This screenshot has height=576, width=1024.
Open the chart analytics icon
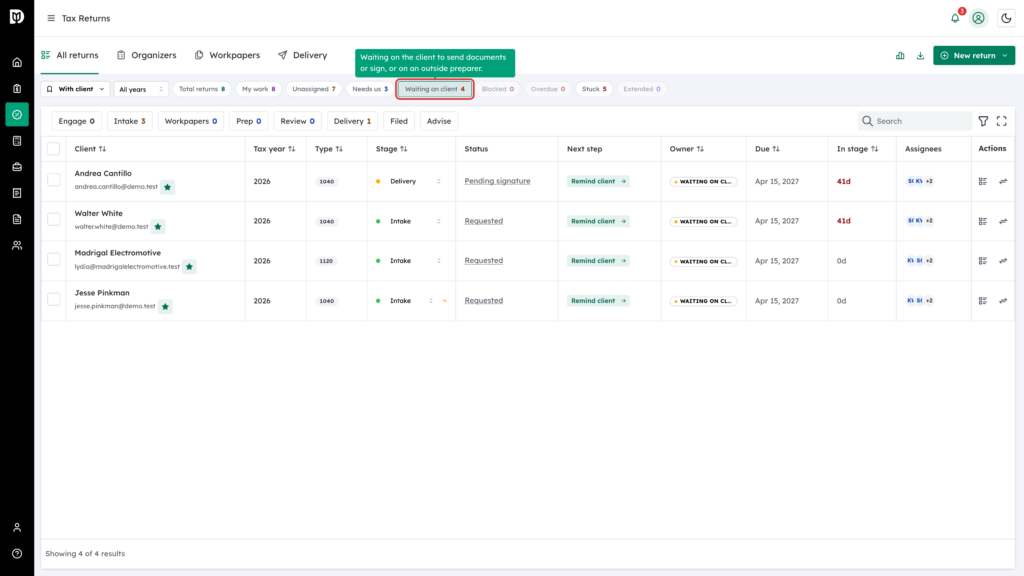click(x=900, y=56)
